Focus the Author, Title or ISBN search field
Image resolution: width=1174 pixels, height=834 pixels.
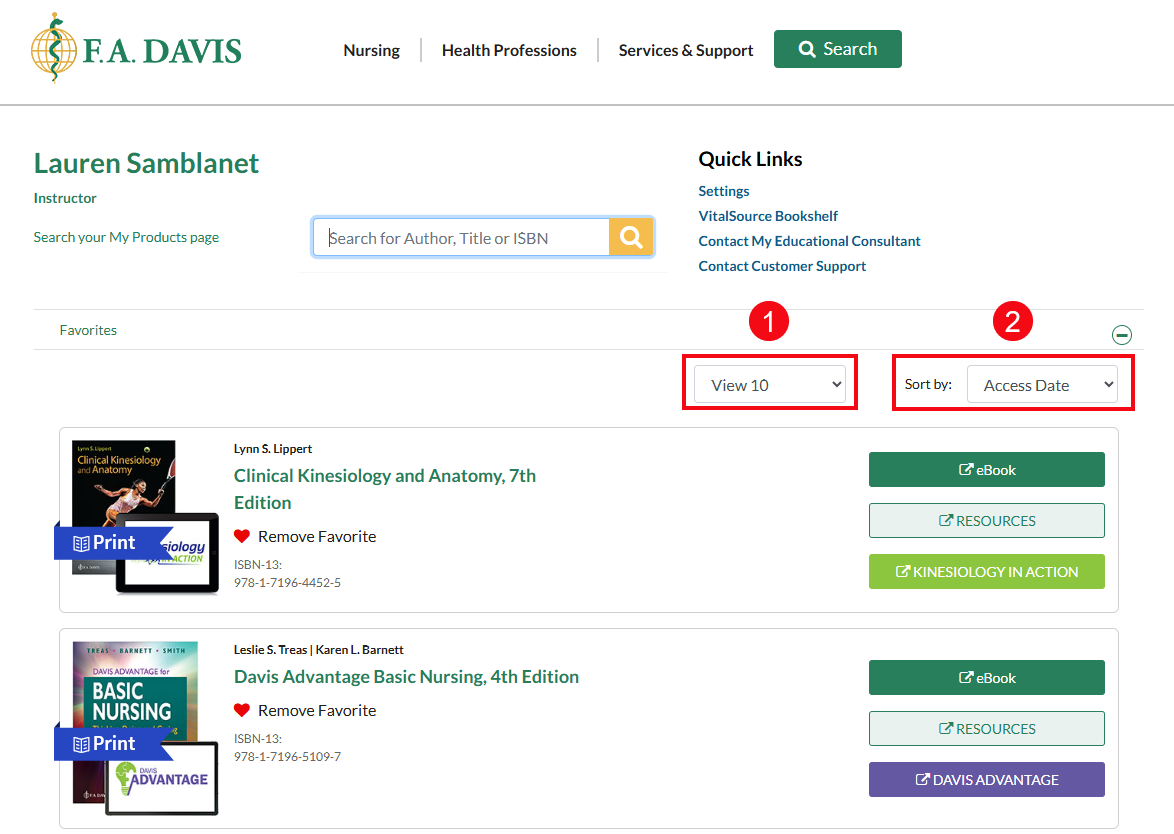(x=461, y=237)
